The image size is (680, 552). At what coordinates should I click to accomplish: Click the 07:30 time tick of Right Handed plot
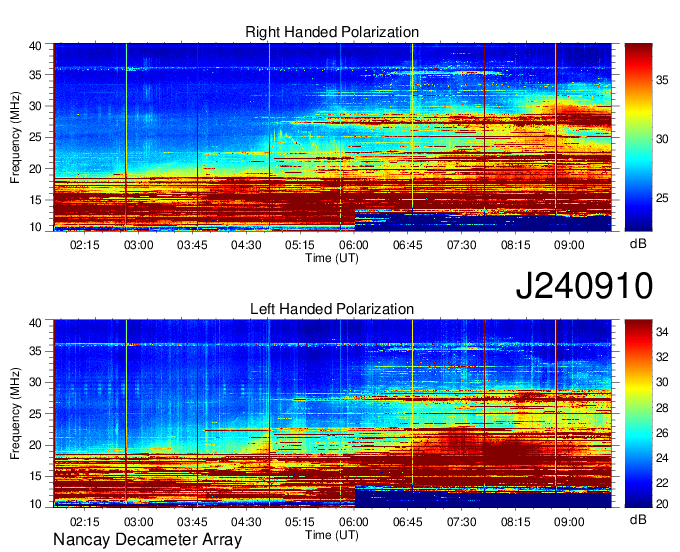[x=461, y=245]
